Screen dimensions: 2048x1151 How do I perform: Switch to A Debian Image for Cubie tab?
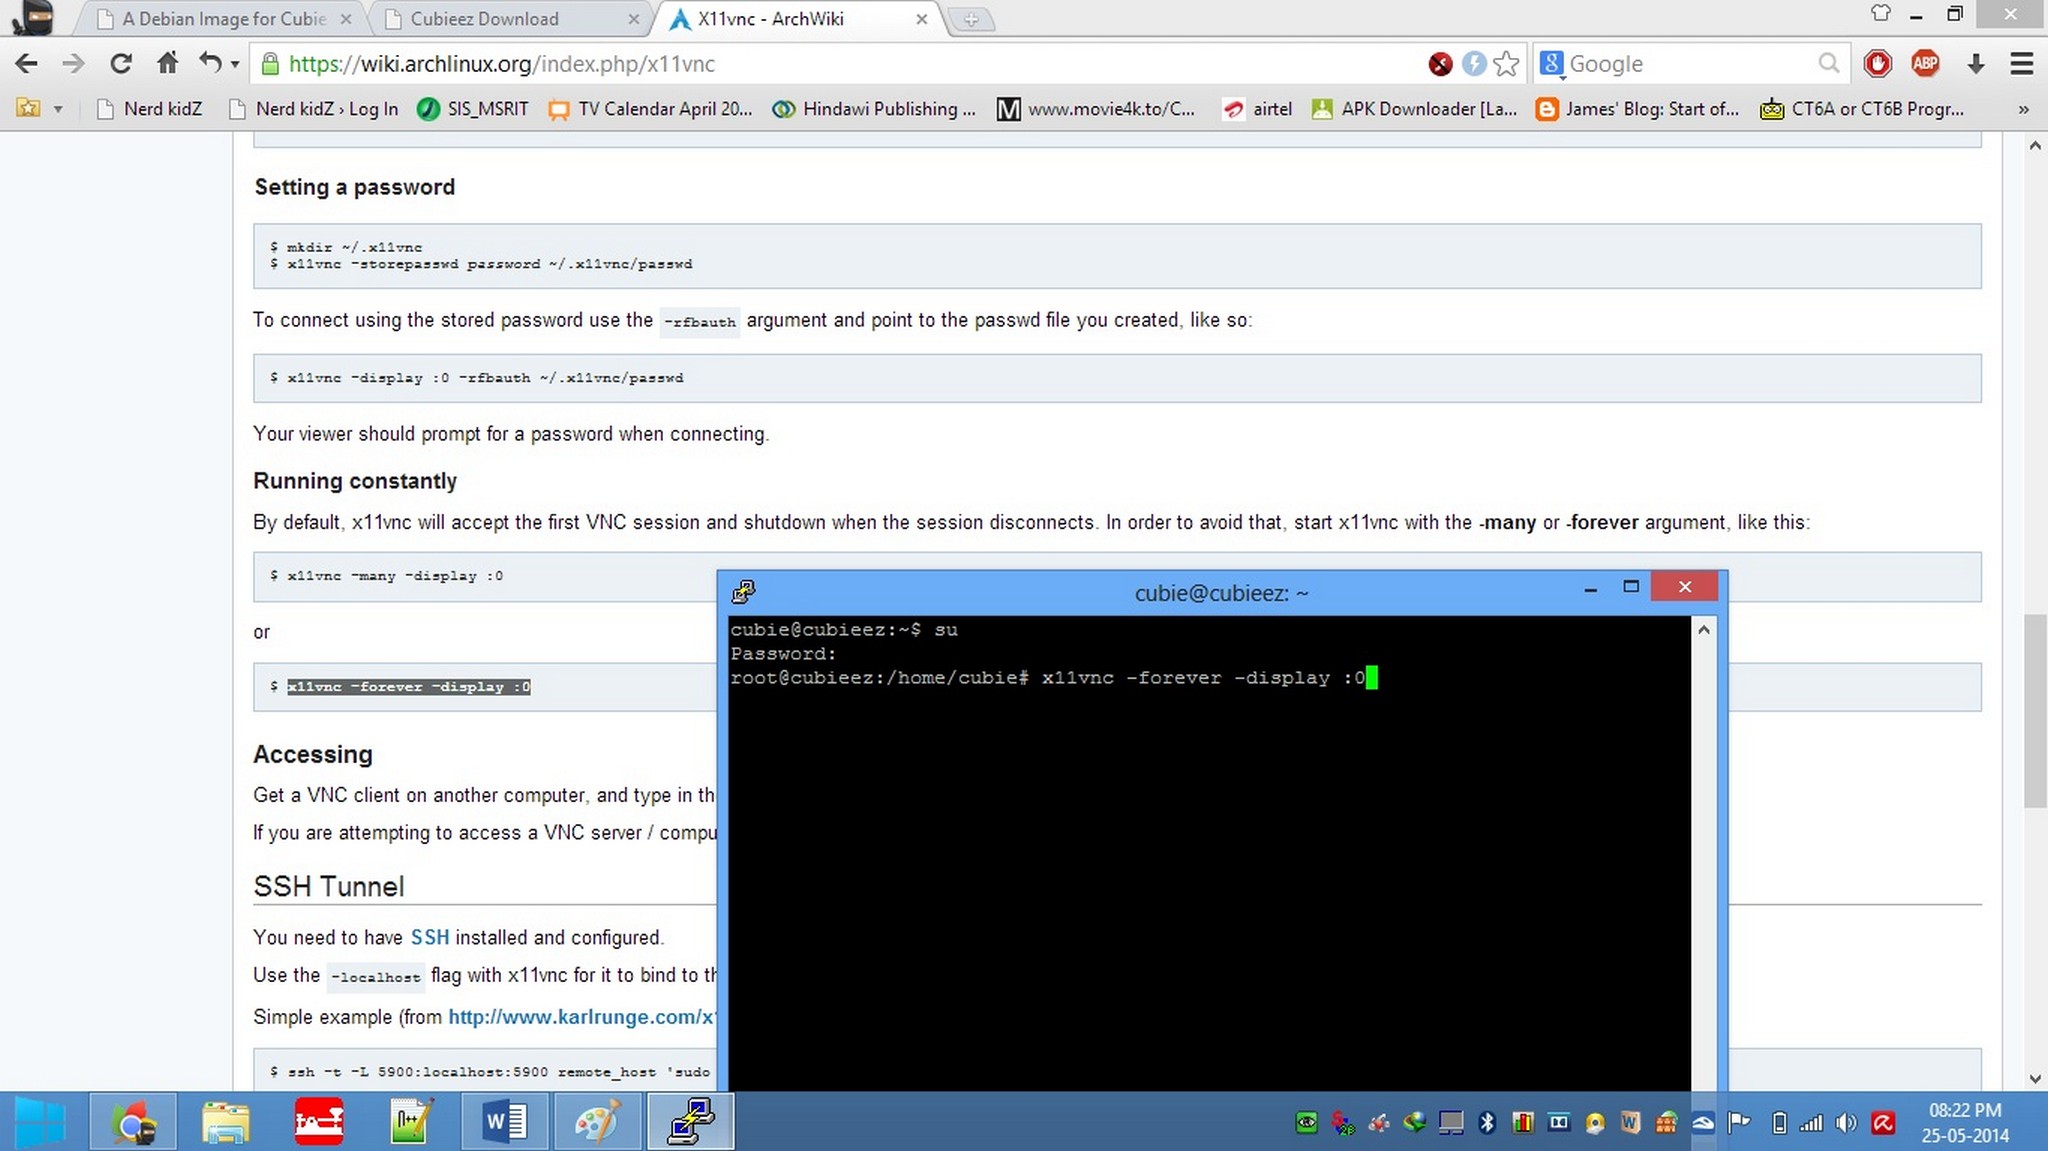[x=223, y=18]
